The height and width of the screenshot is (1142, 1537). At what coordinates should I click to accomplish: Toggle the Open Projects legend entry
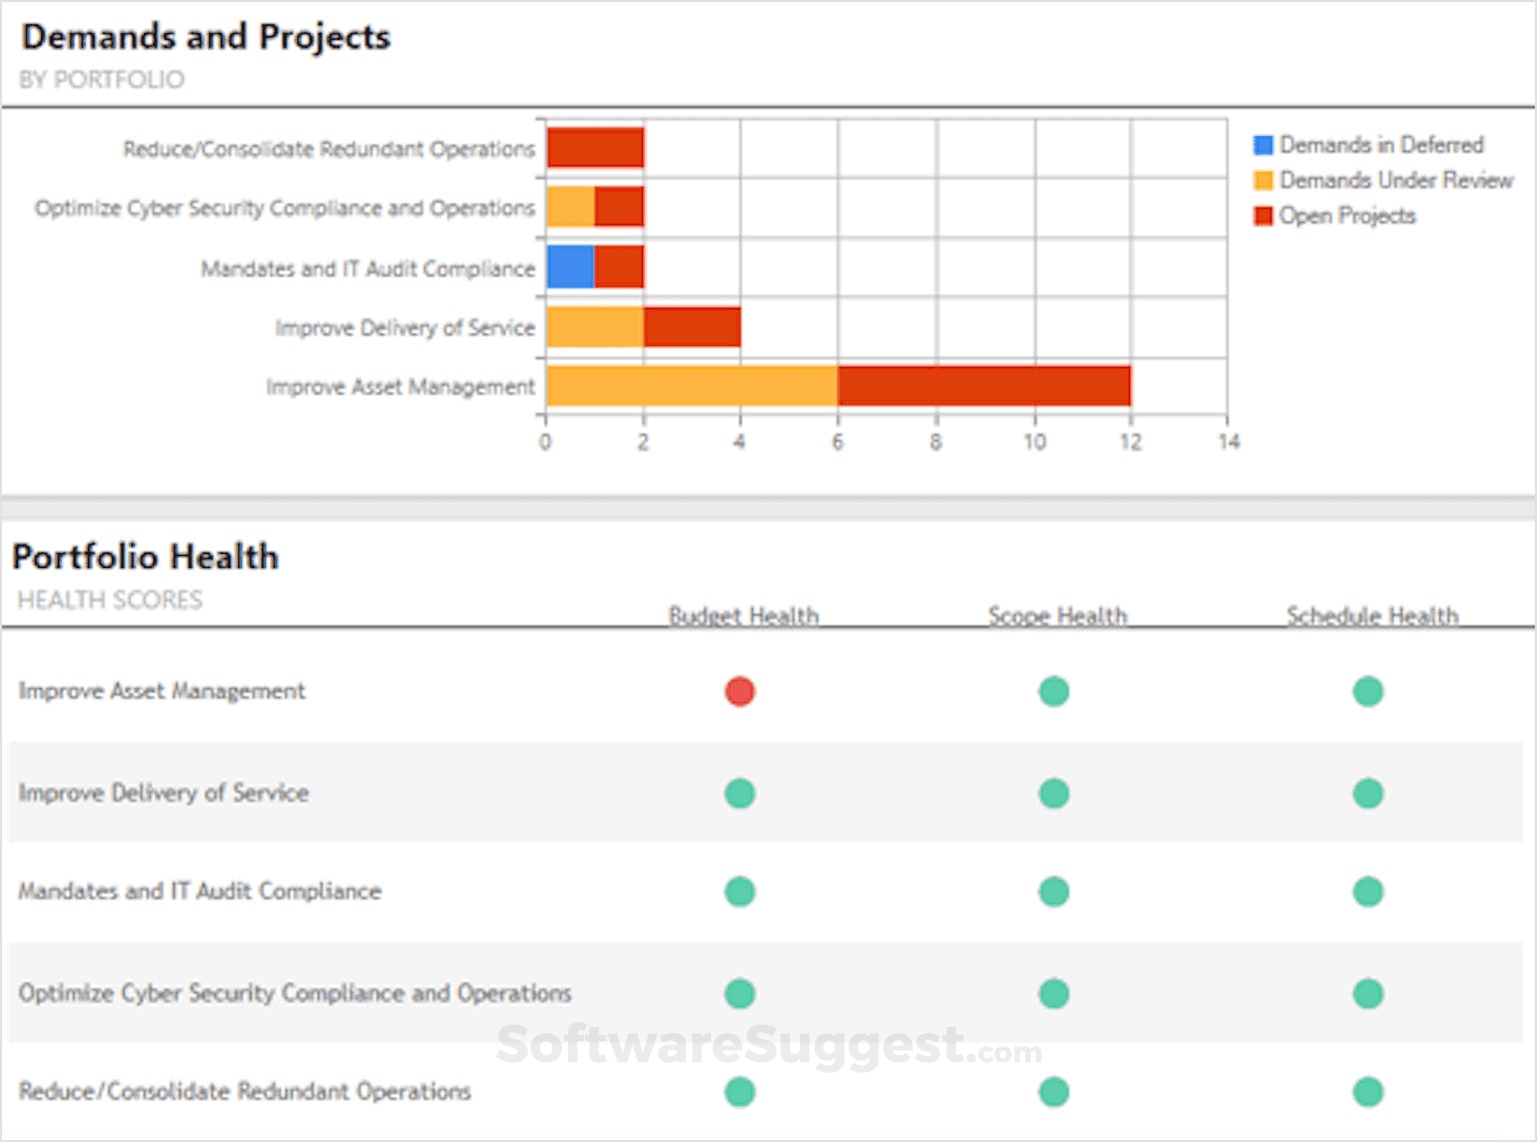coord(1347,215)
